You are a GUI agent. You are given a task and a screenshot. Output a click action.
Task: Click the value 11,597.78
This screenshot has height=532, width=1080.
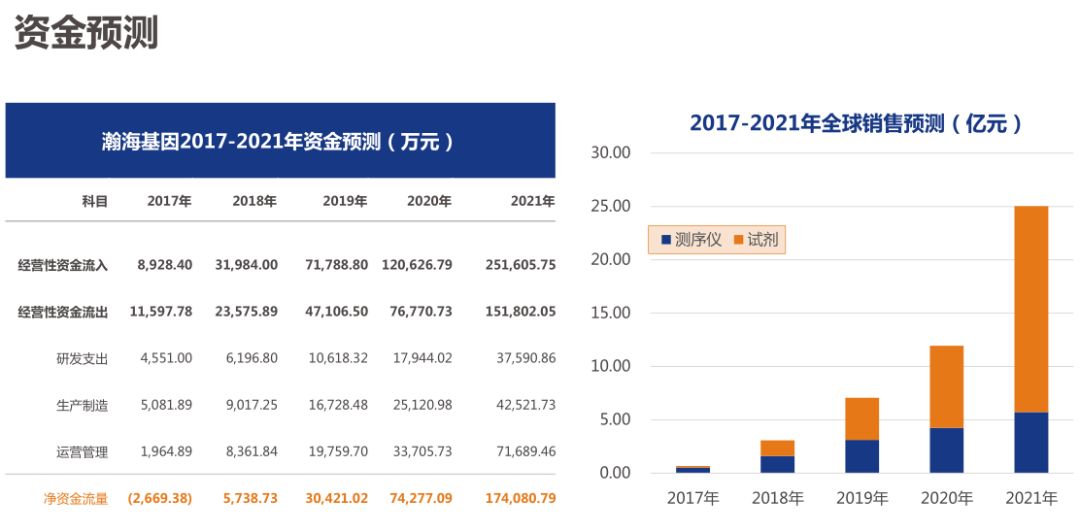161,312
